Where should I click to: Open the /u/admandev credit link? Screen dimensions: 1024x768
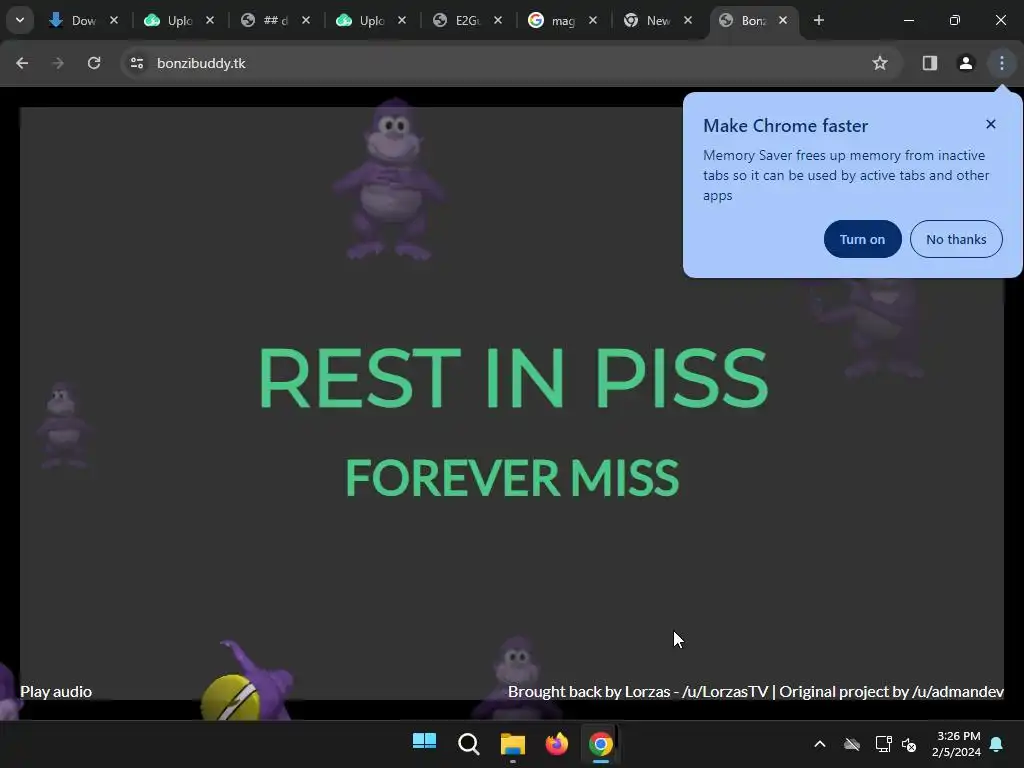click(x=957, y=692)
